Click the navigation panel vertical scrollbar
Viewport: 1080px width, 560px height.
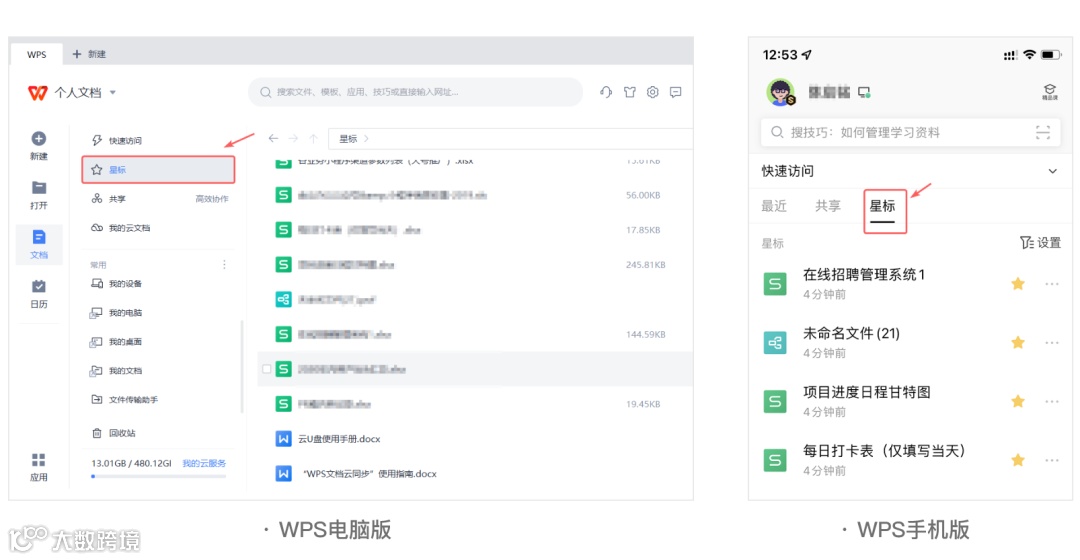point(242,366)
